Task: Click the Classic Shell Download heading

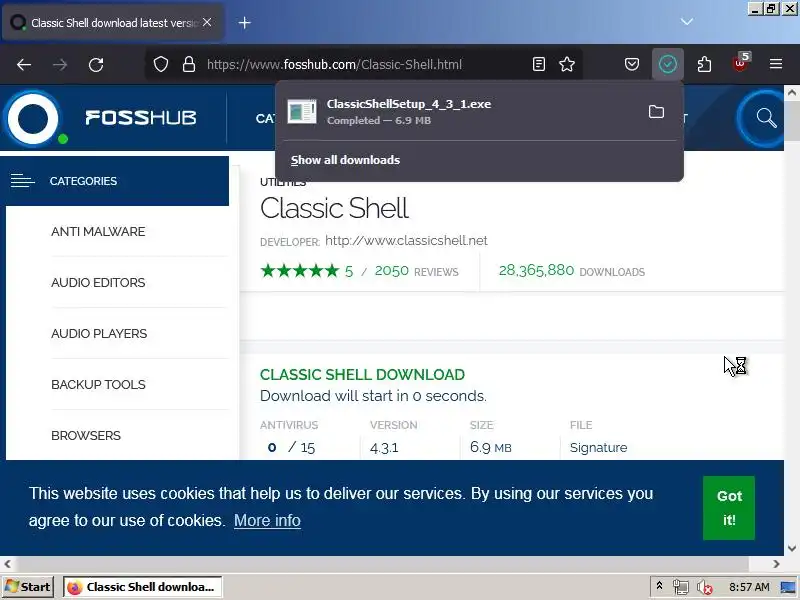Action: pyautogui.click(x=362, y=374)
